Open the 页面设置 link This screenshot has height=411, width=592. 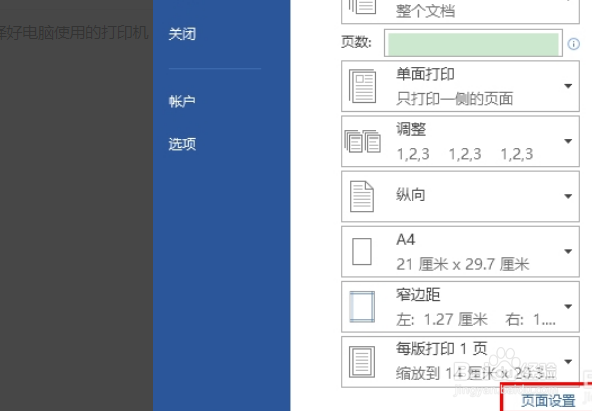548,401
